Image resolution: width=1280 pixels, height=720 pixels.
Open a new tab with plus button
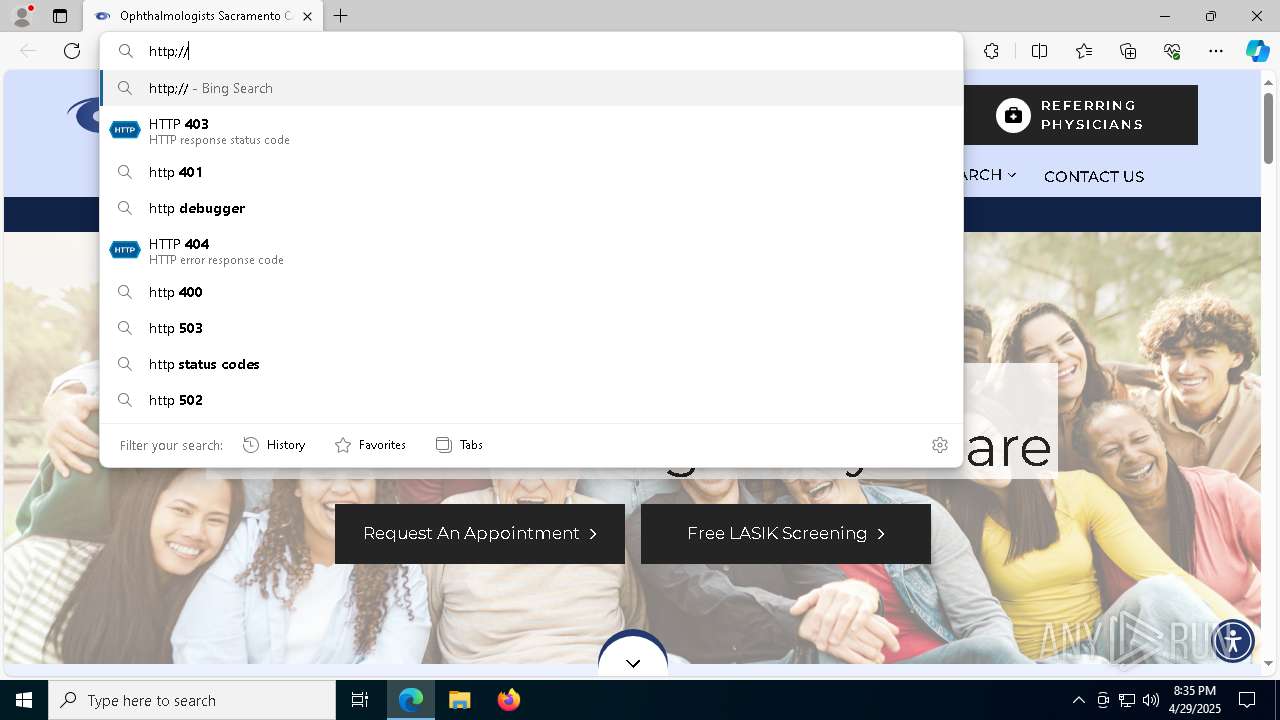[341, 16]
